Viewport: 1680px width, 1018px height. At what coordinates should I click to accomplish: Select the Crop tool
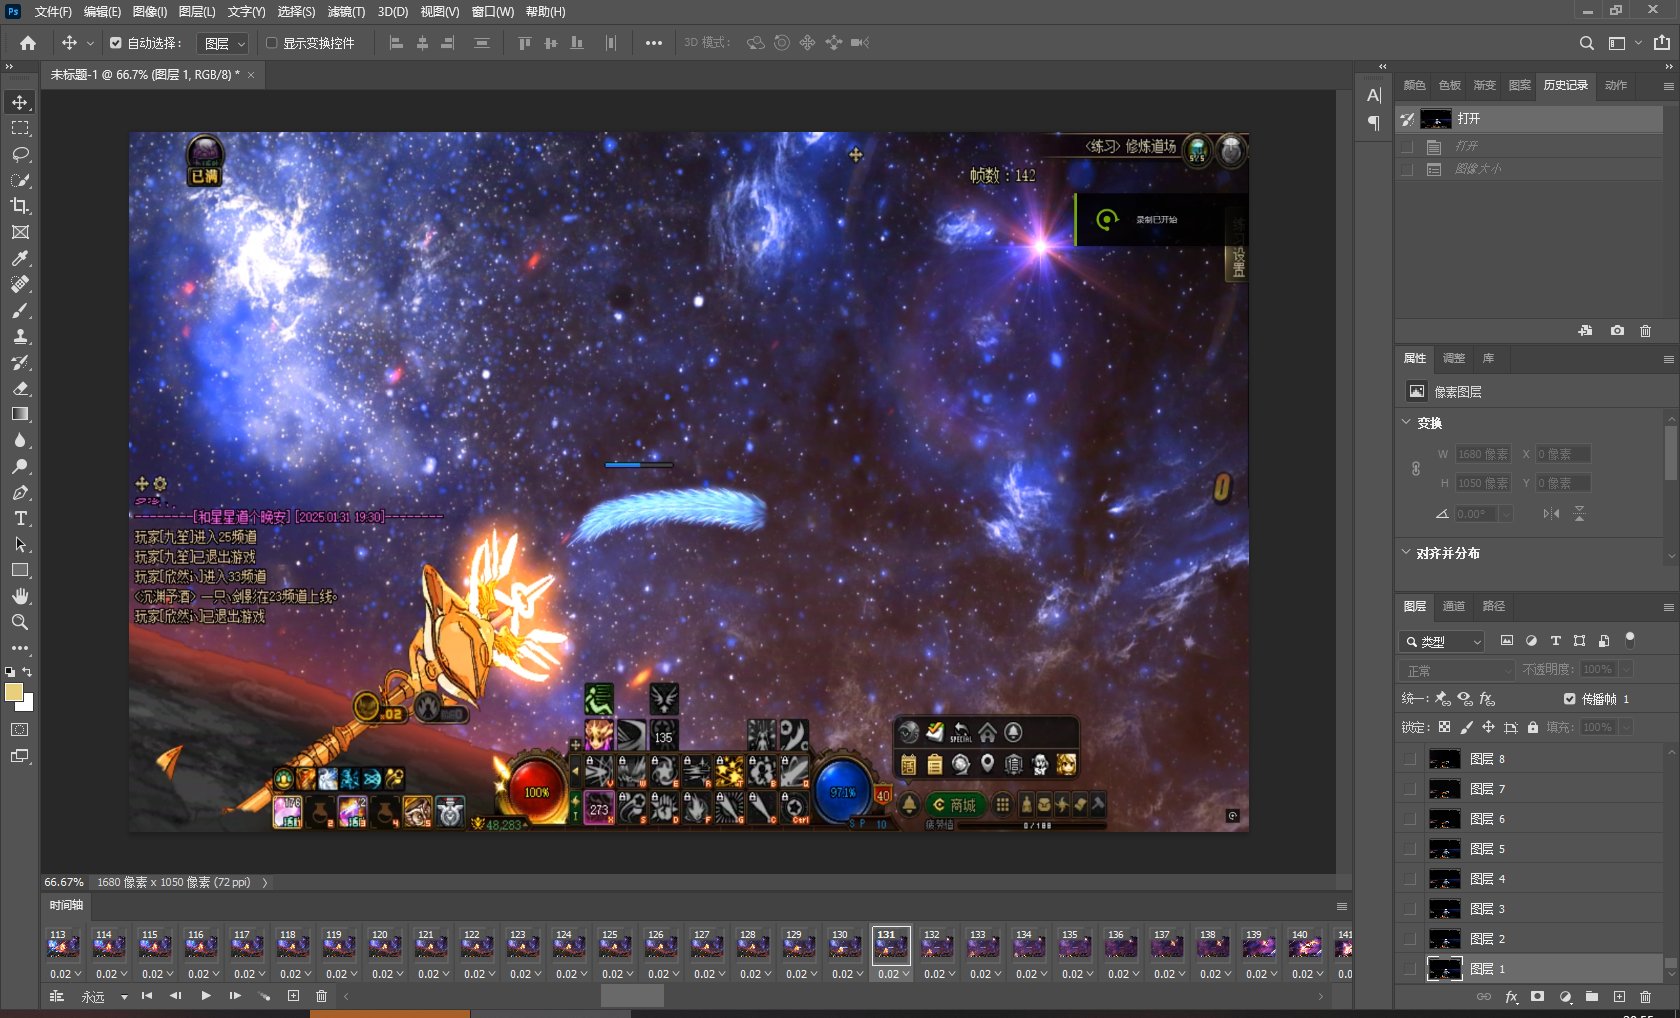click(20, 206)
